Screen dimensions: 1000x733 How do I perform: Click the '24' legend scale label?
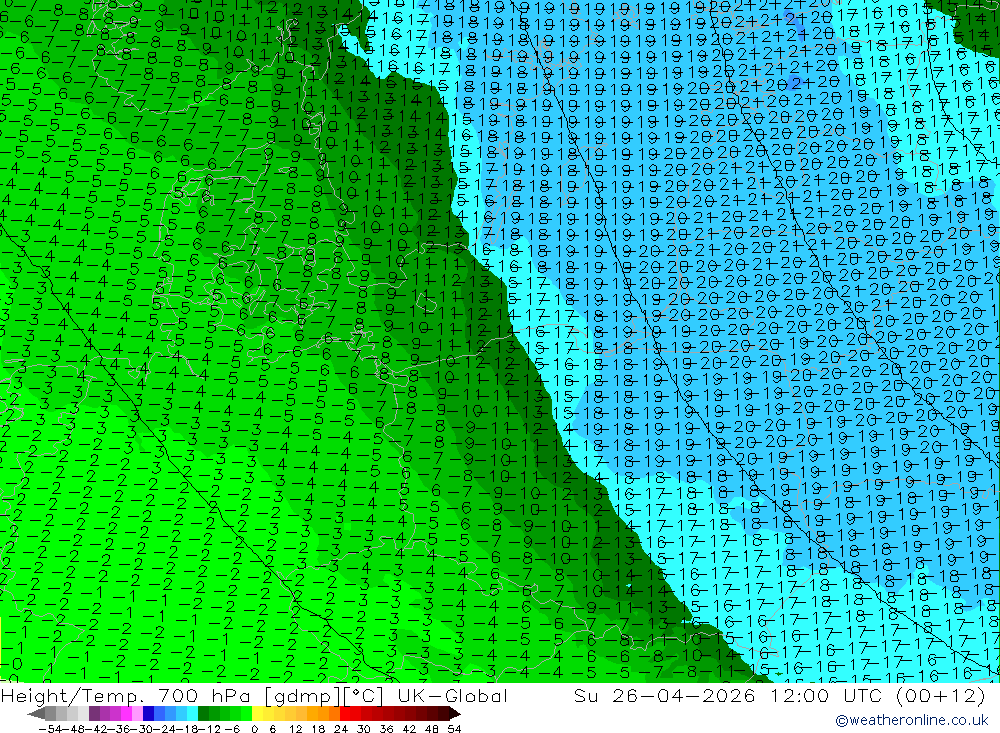pyautogui.click(x=341, y=729)
